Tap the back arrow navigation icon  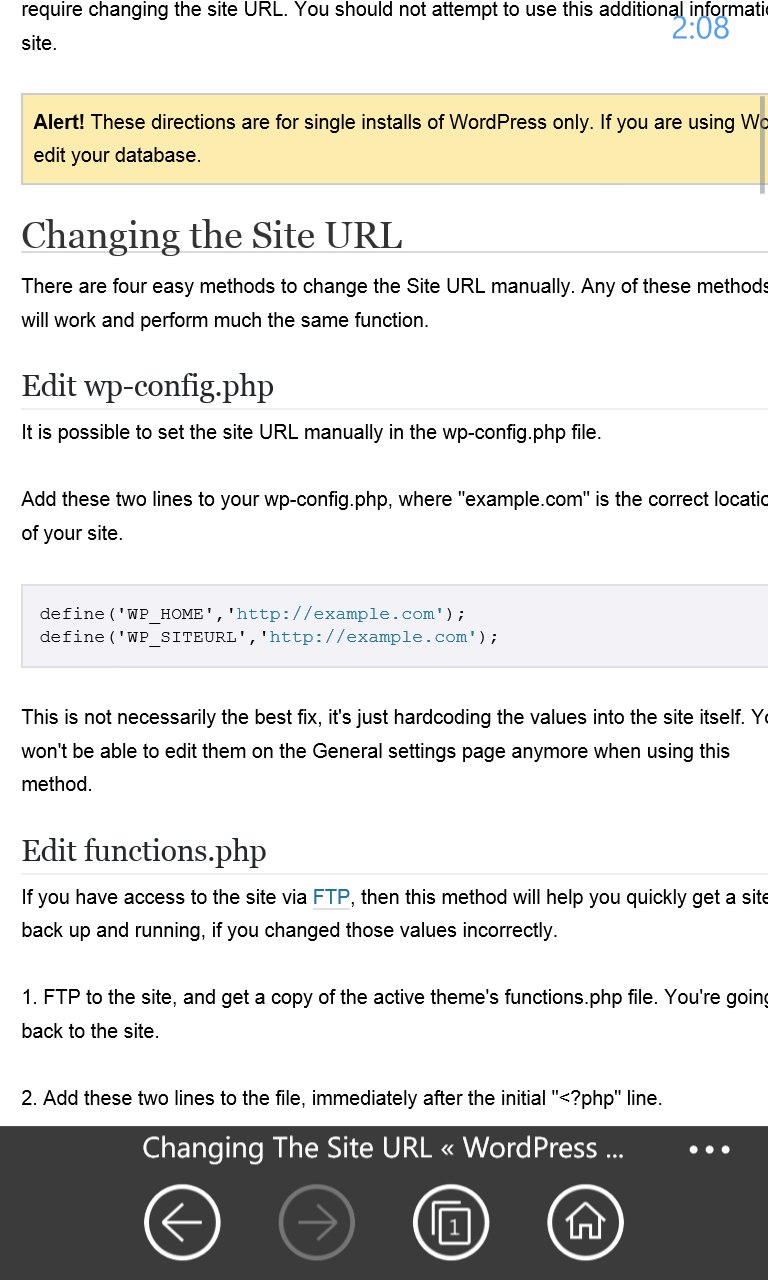coord(182,1222)
